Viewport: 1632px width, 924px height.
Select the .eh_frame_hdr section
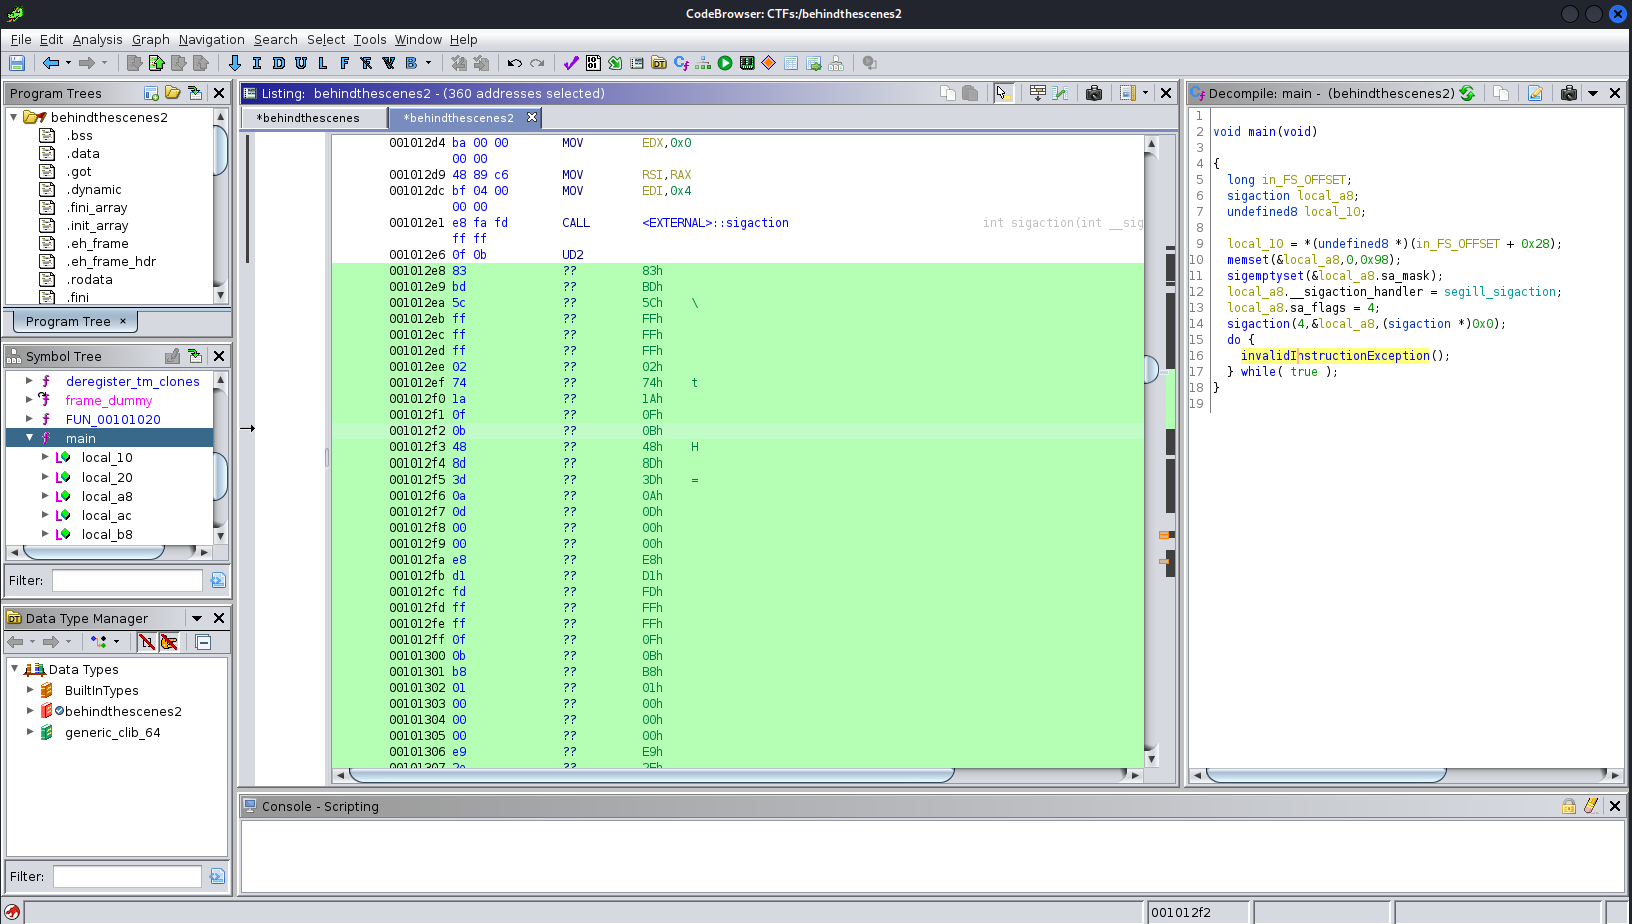(x=111, y=262)
